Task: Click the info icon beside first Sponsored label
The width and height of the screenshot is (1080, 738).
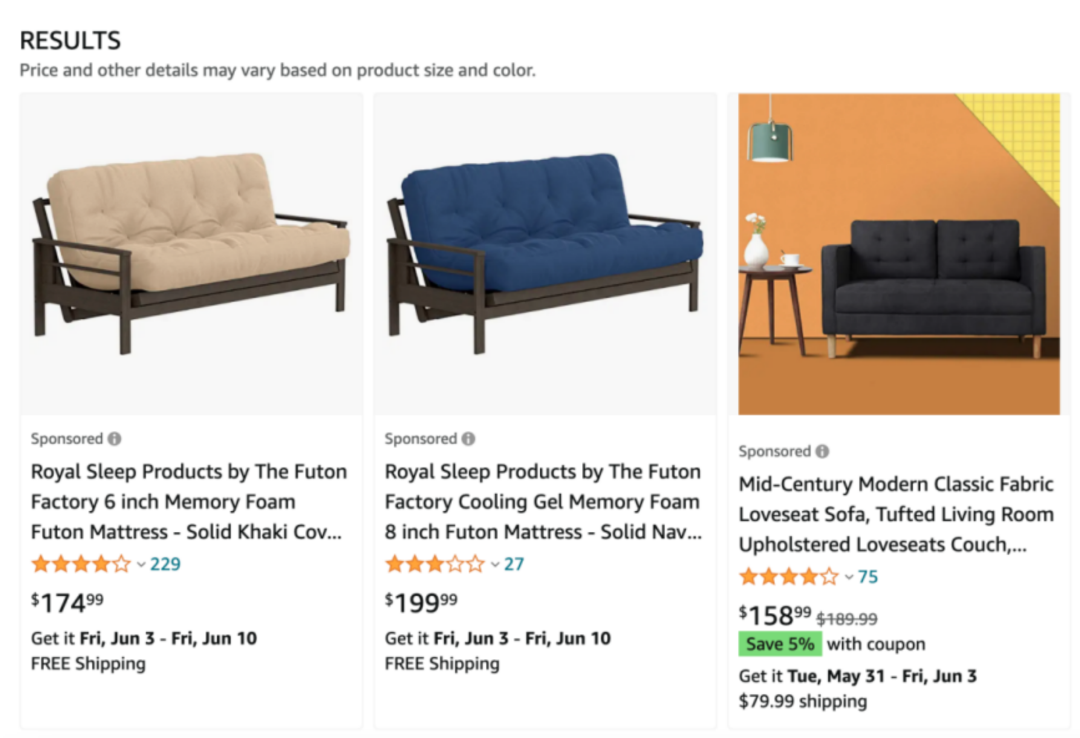Action: (115, 438)
